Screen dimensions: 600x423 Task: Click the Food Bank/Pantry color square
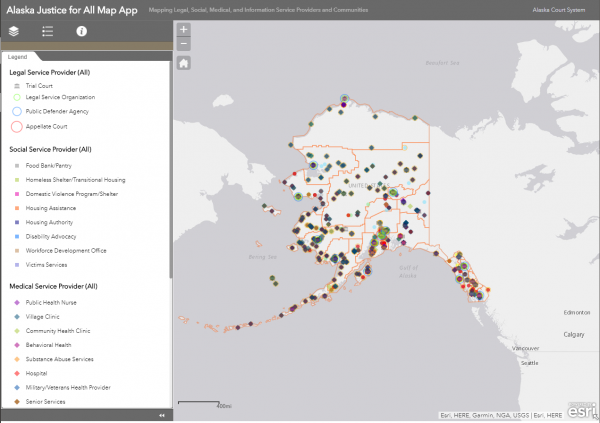click(x=16, y=164)
